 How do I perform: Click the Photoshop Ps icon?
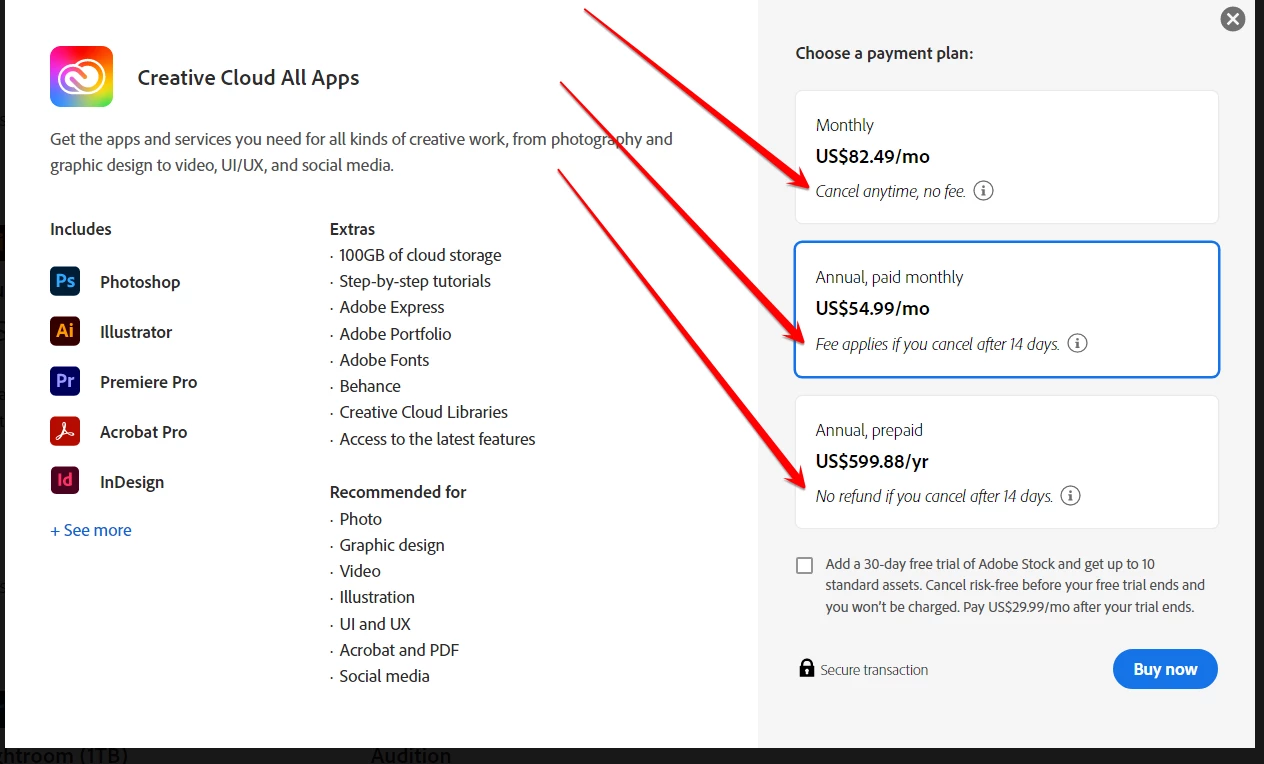(65, 281)
